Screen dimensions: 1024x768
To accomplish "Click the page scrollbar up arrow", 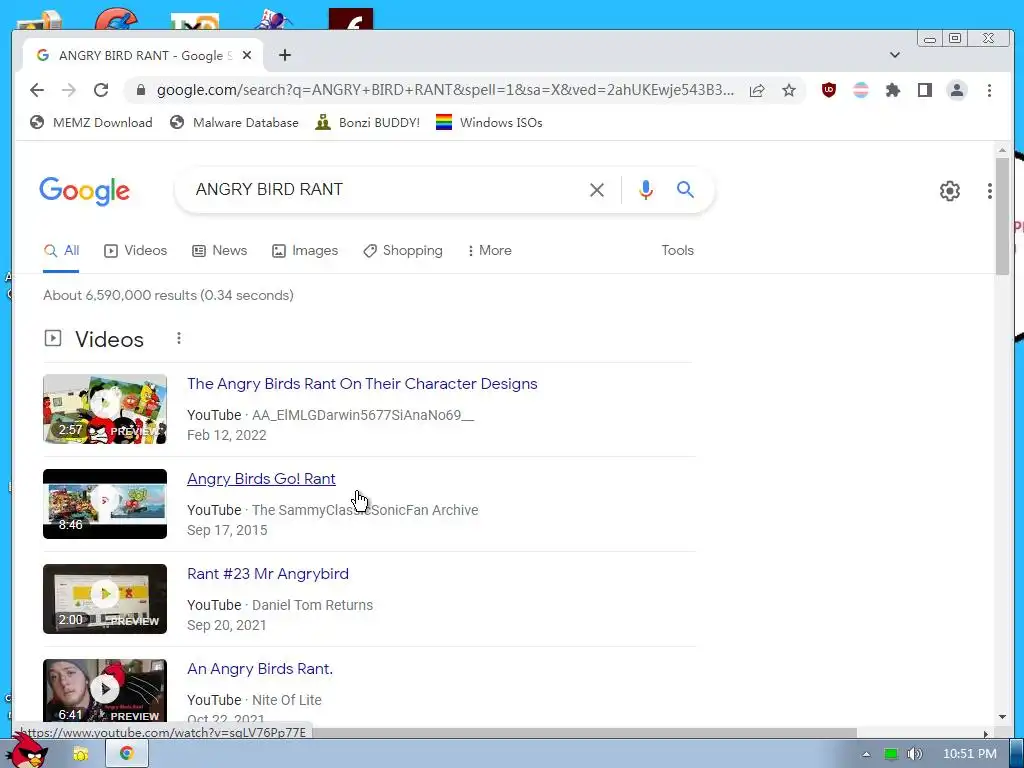I will point(1002,150).
